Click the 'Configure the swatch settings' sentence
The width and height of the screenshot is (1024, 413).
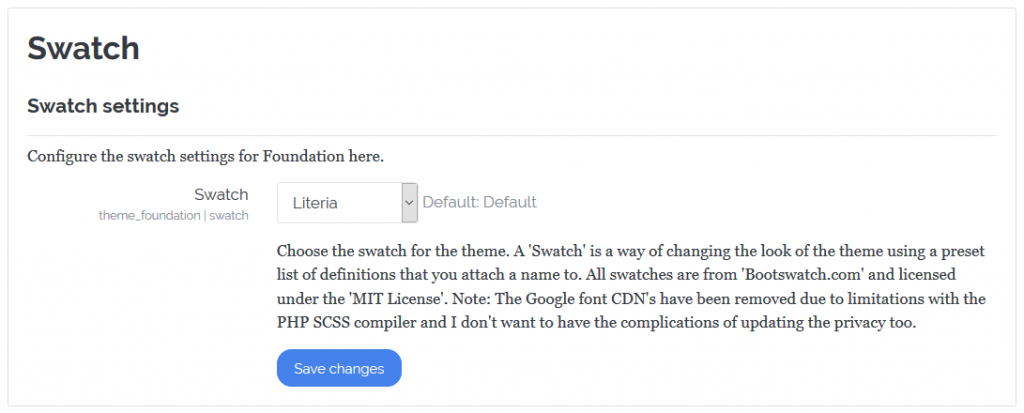point(205,157)
